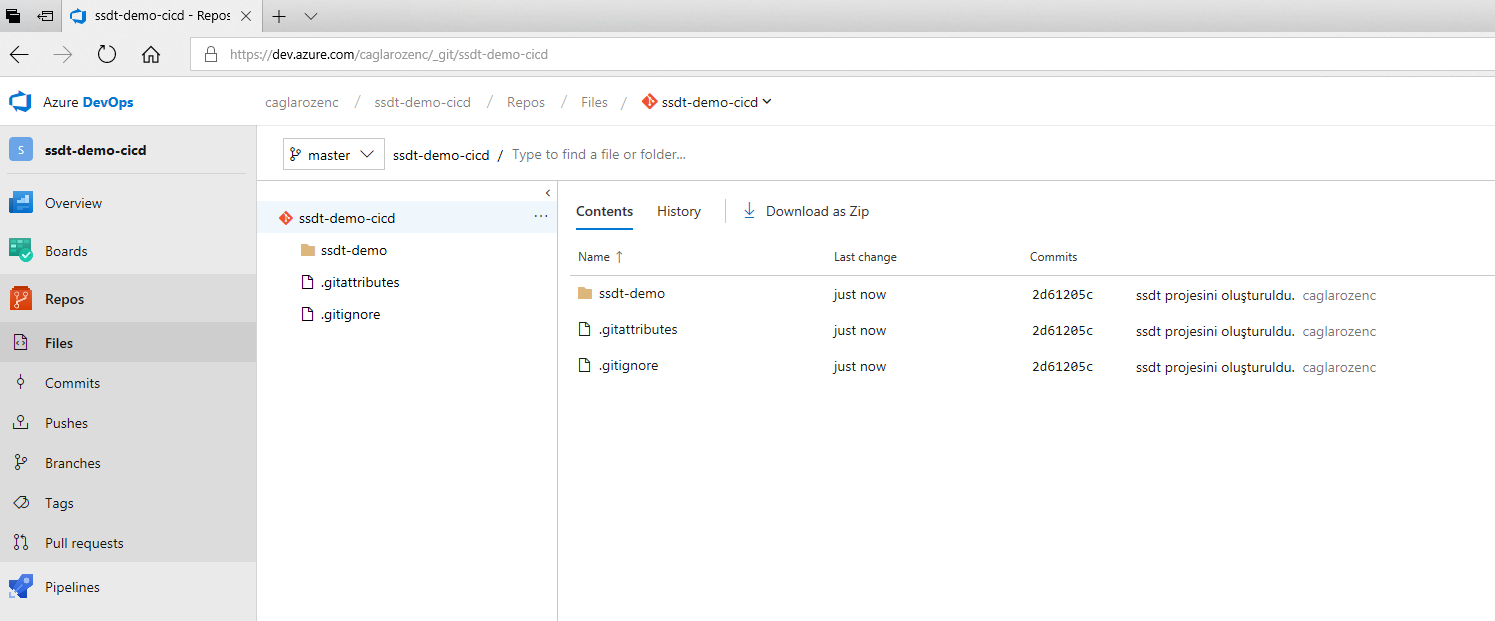The image size is (1495, 621).
Task: Open a new browser tab
Action: (x=279, y=16)
